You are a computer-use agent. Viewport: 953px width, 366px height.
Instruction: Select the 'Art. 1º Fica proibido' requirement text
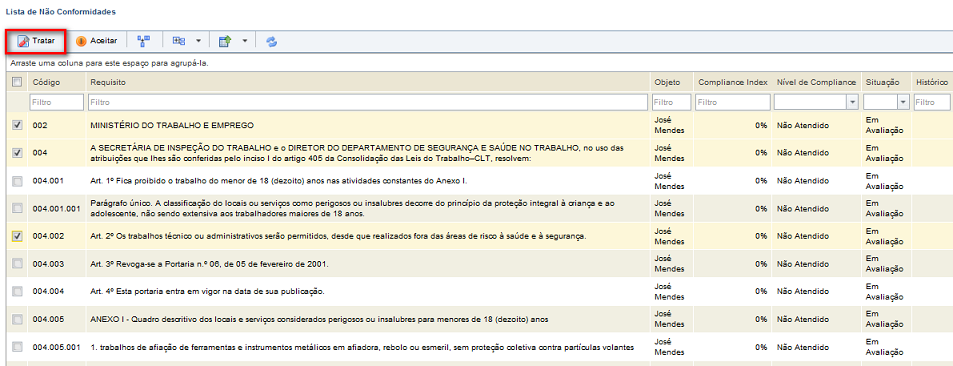[278, 181]
